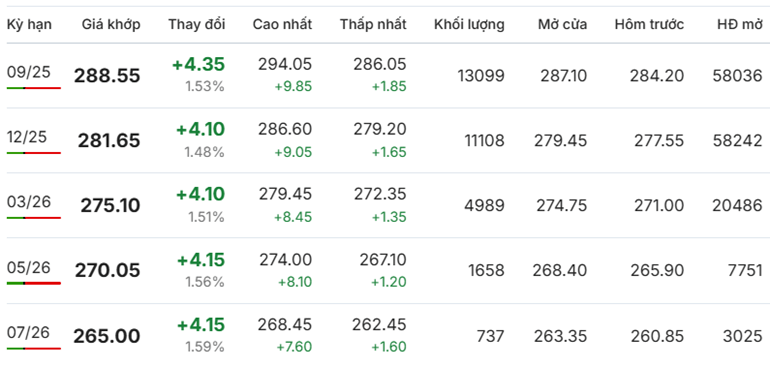Open the 05/26 contract term link
770x367 pixels.
tap(28, 267)
